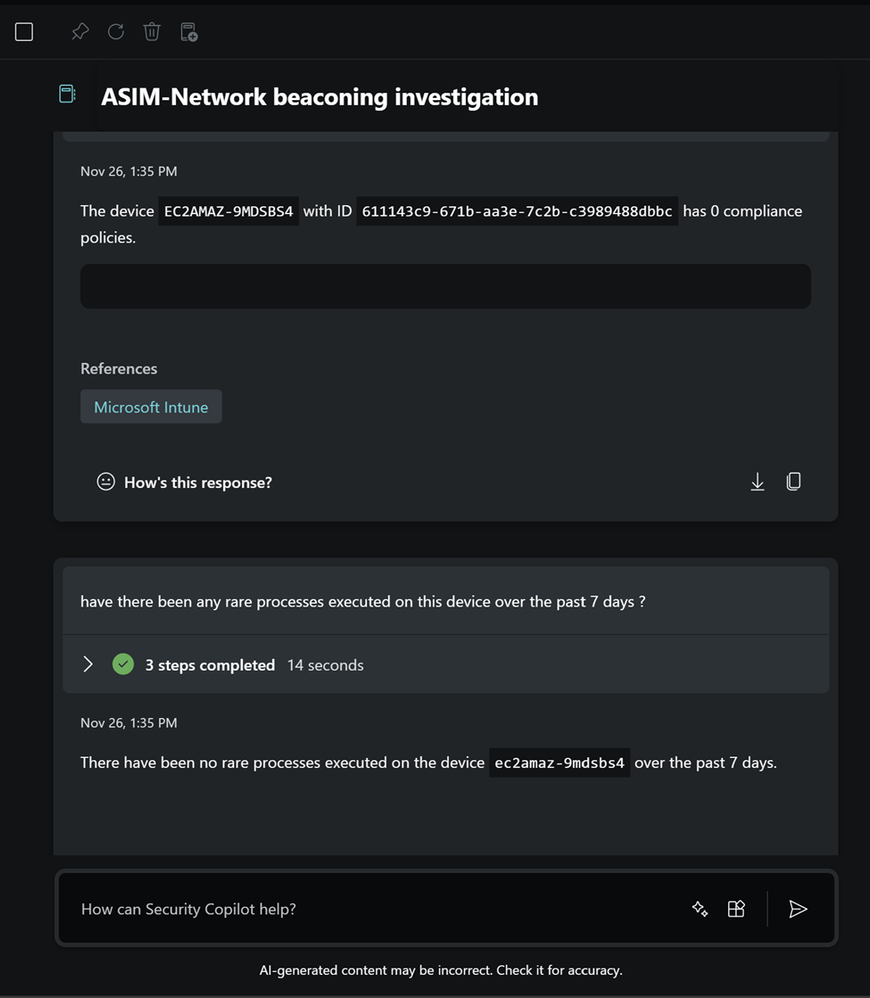Submit the prompt using the send arrow

point(798,909)
